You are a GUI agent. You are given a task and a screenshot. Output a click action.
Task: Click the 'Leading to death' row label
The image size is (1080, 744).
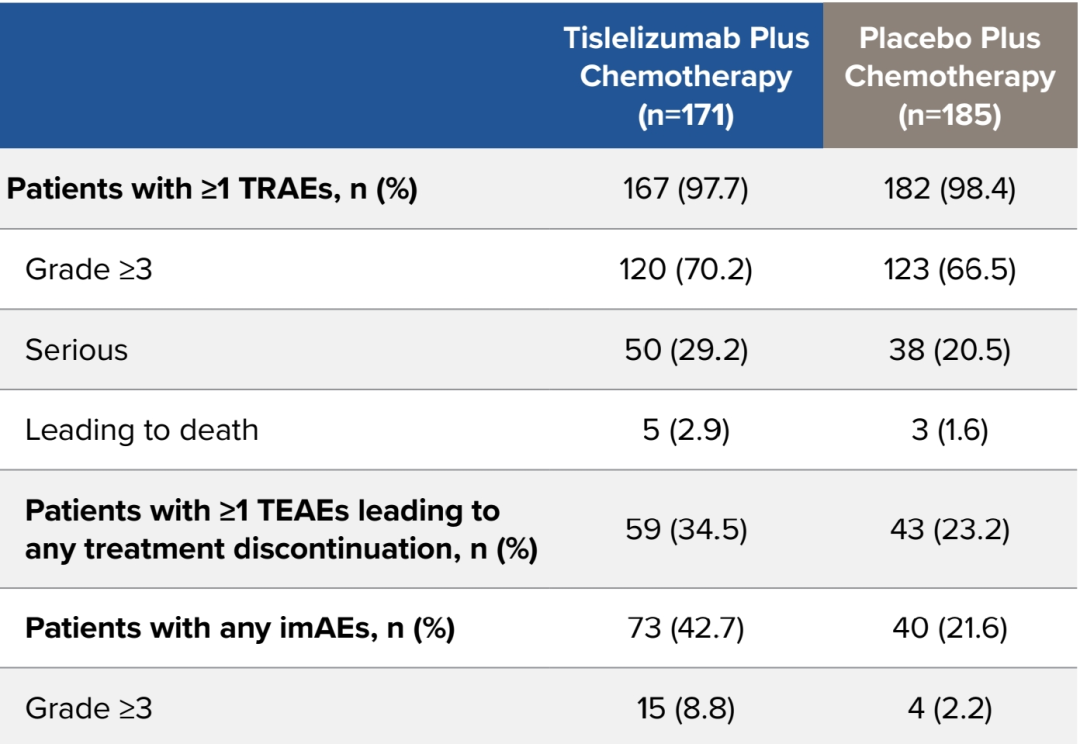[142, 430]
